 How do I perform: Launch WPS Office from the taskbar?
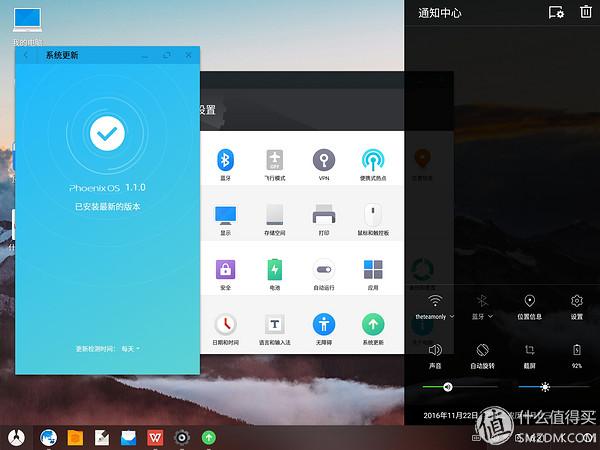tap(155, 438)
